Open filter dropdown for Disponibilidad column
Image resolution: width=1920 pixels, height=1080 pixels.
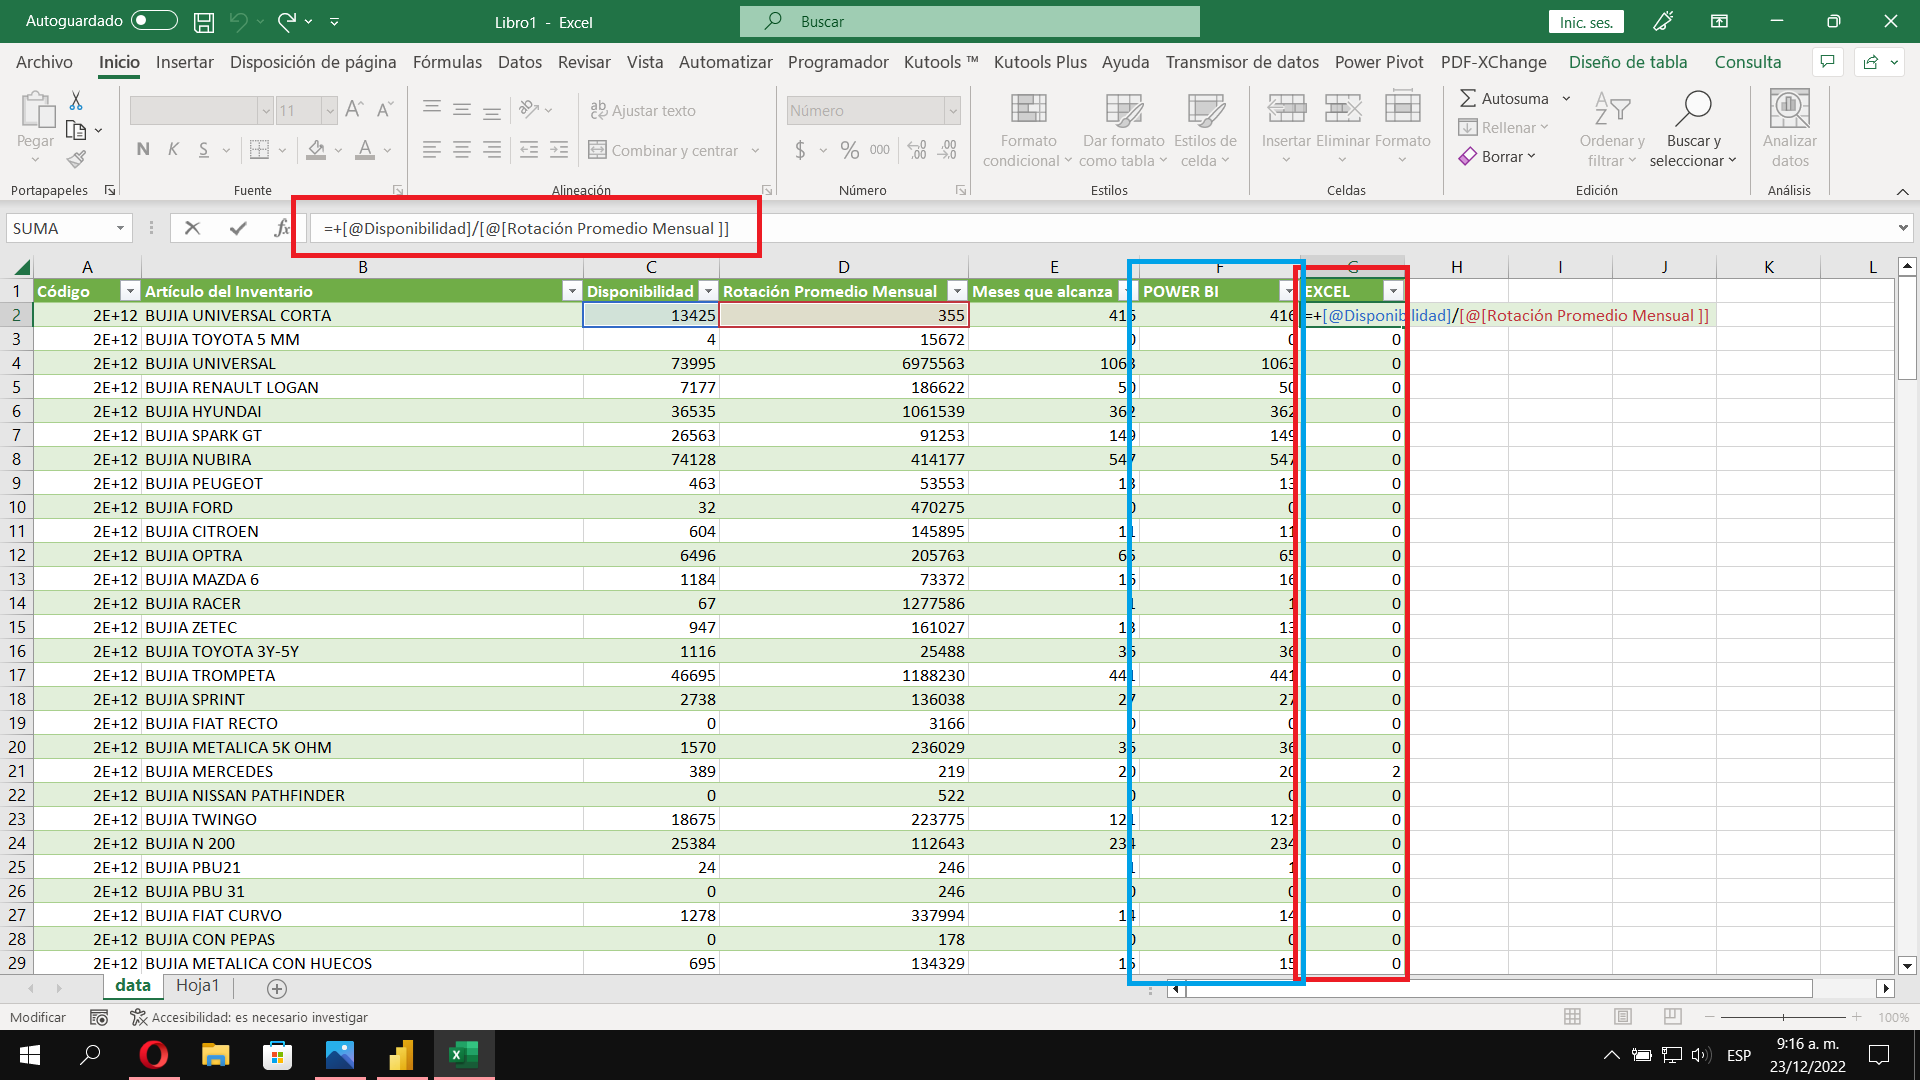(x=708, y=291)
